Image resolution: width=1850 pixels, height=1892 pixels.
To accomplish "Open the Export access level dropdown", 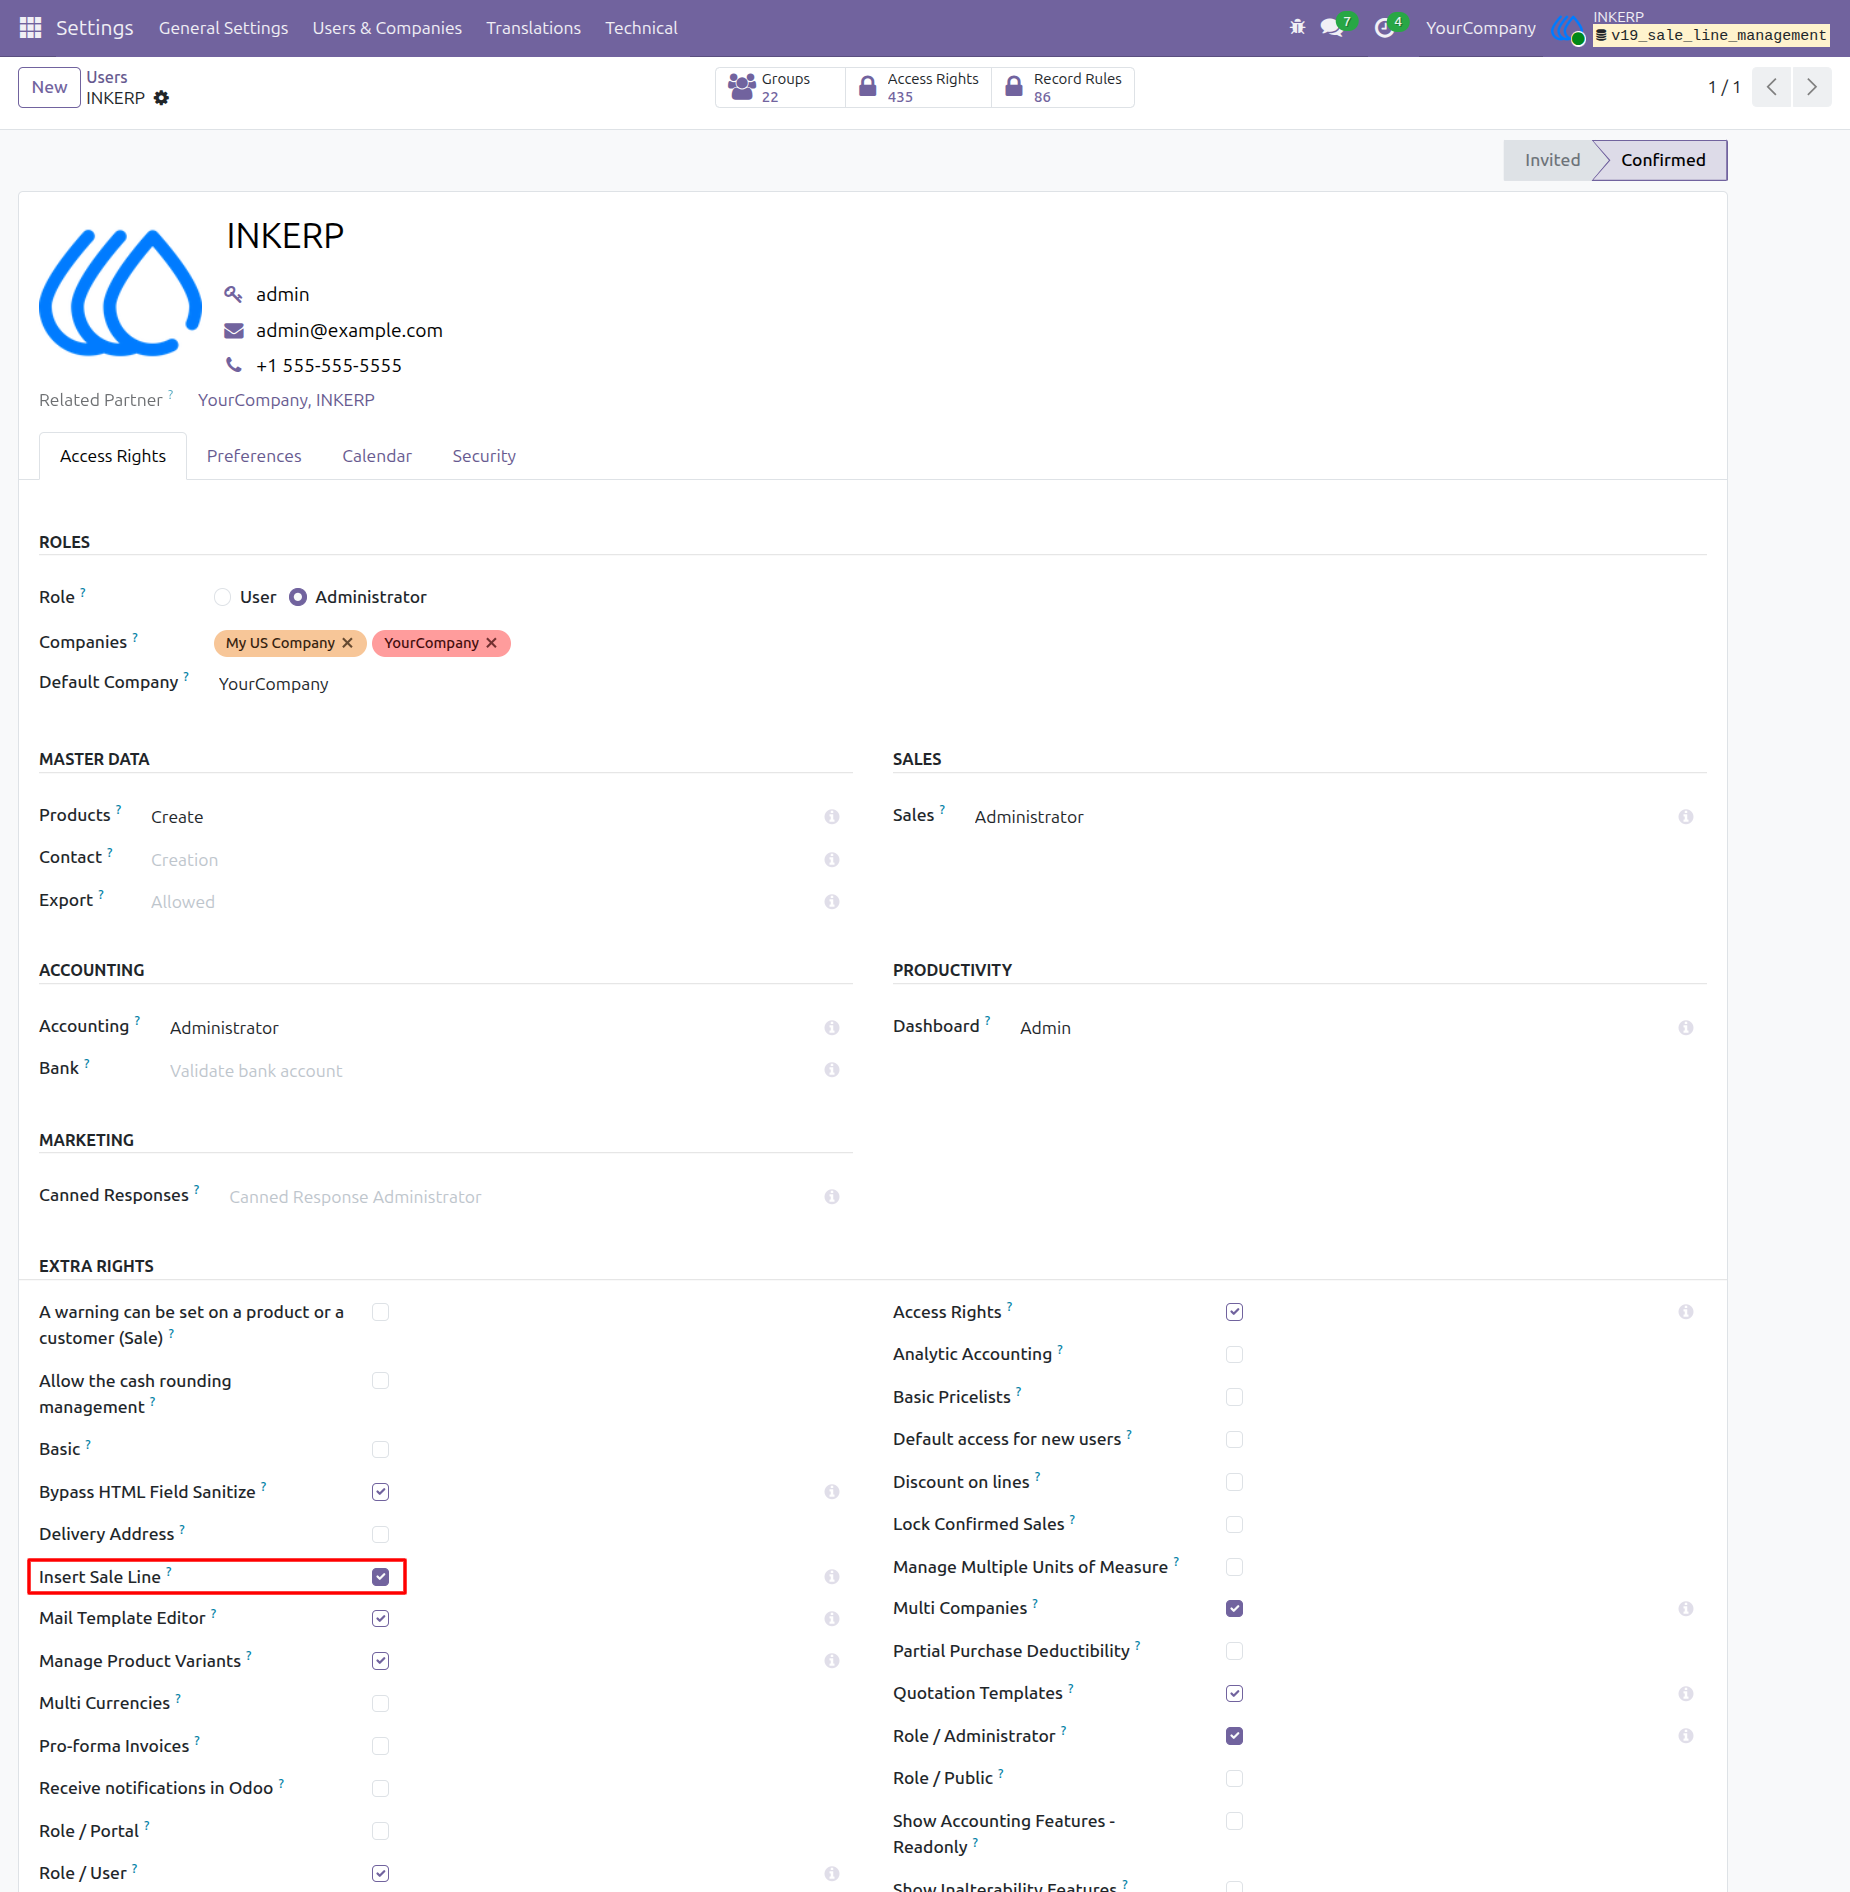I will pyautogui.click(x=482, y=902).
